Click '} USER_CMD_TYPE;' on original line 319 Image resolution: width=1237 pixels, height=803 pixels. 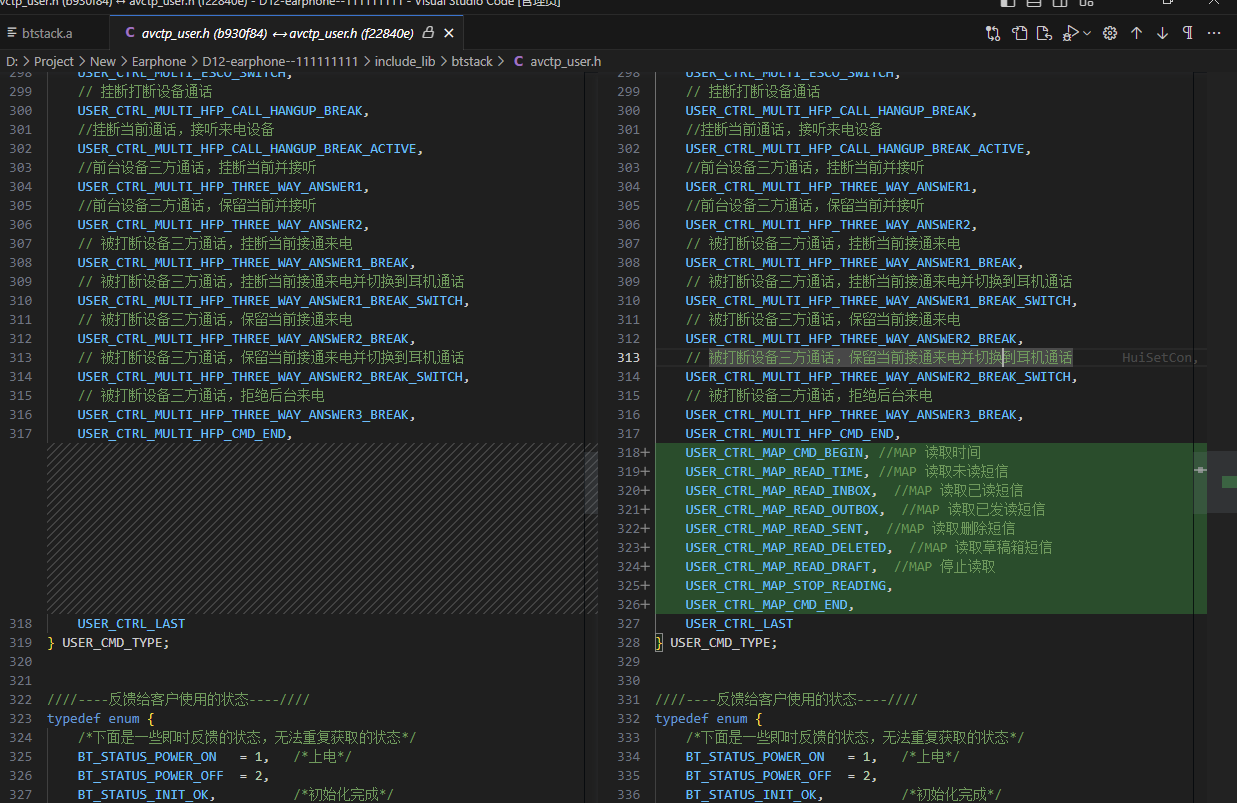point(108,642)
